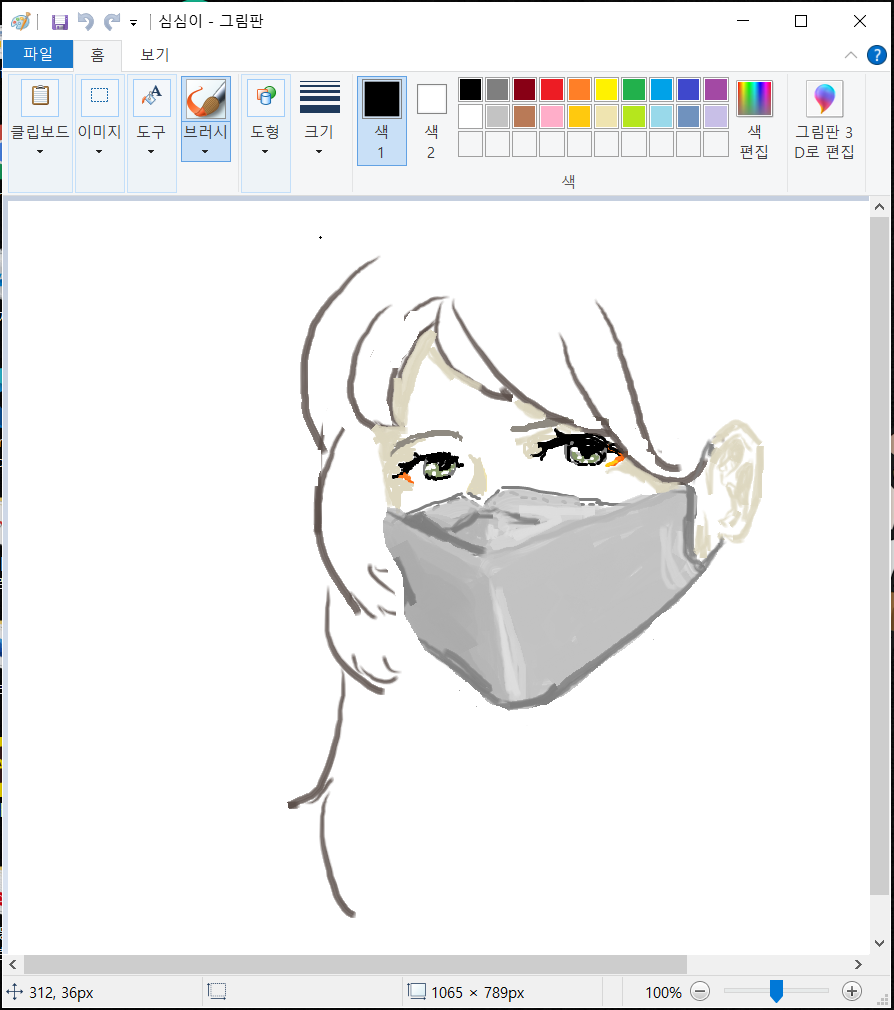The image size is (894, 1010).
Task: Expand the 브러시 dropdown arrow
Action: (205, 152)
